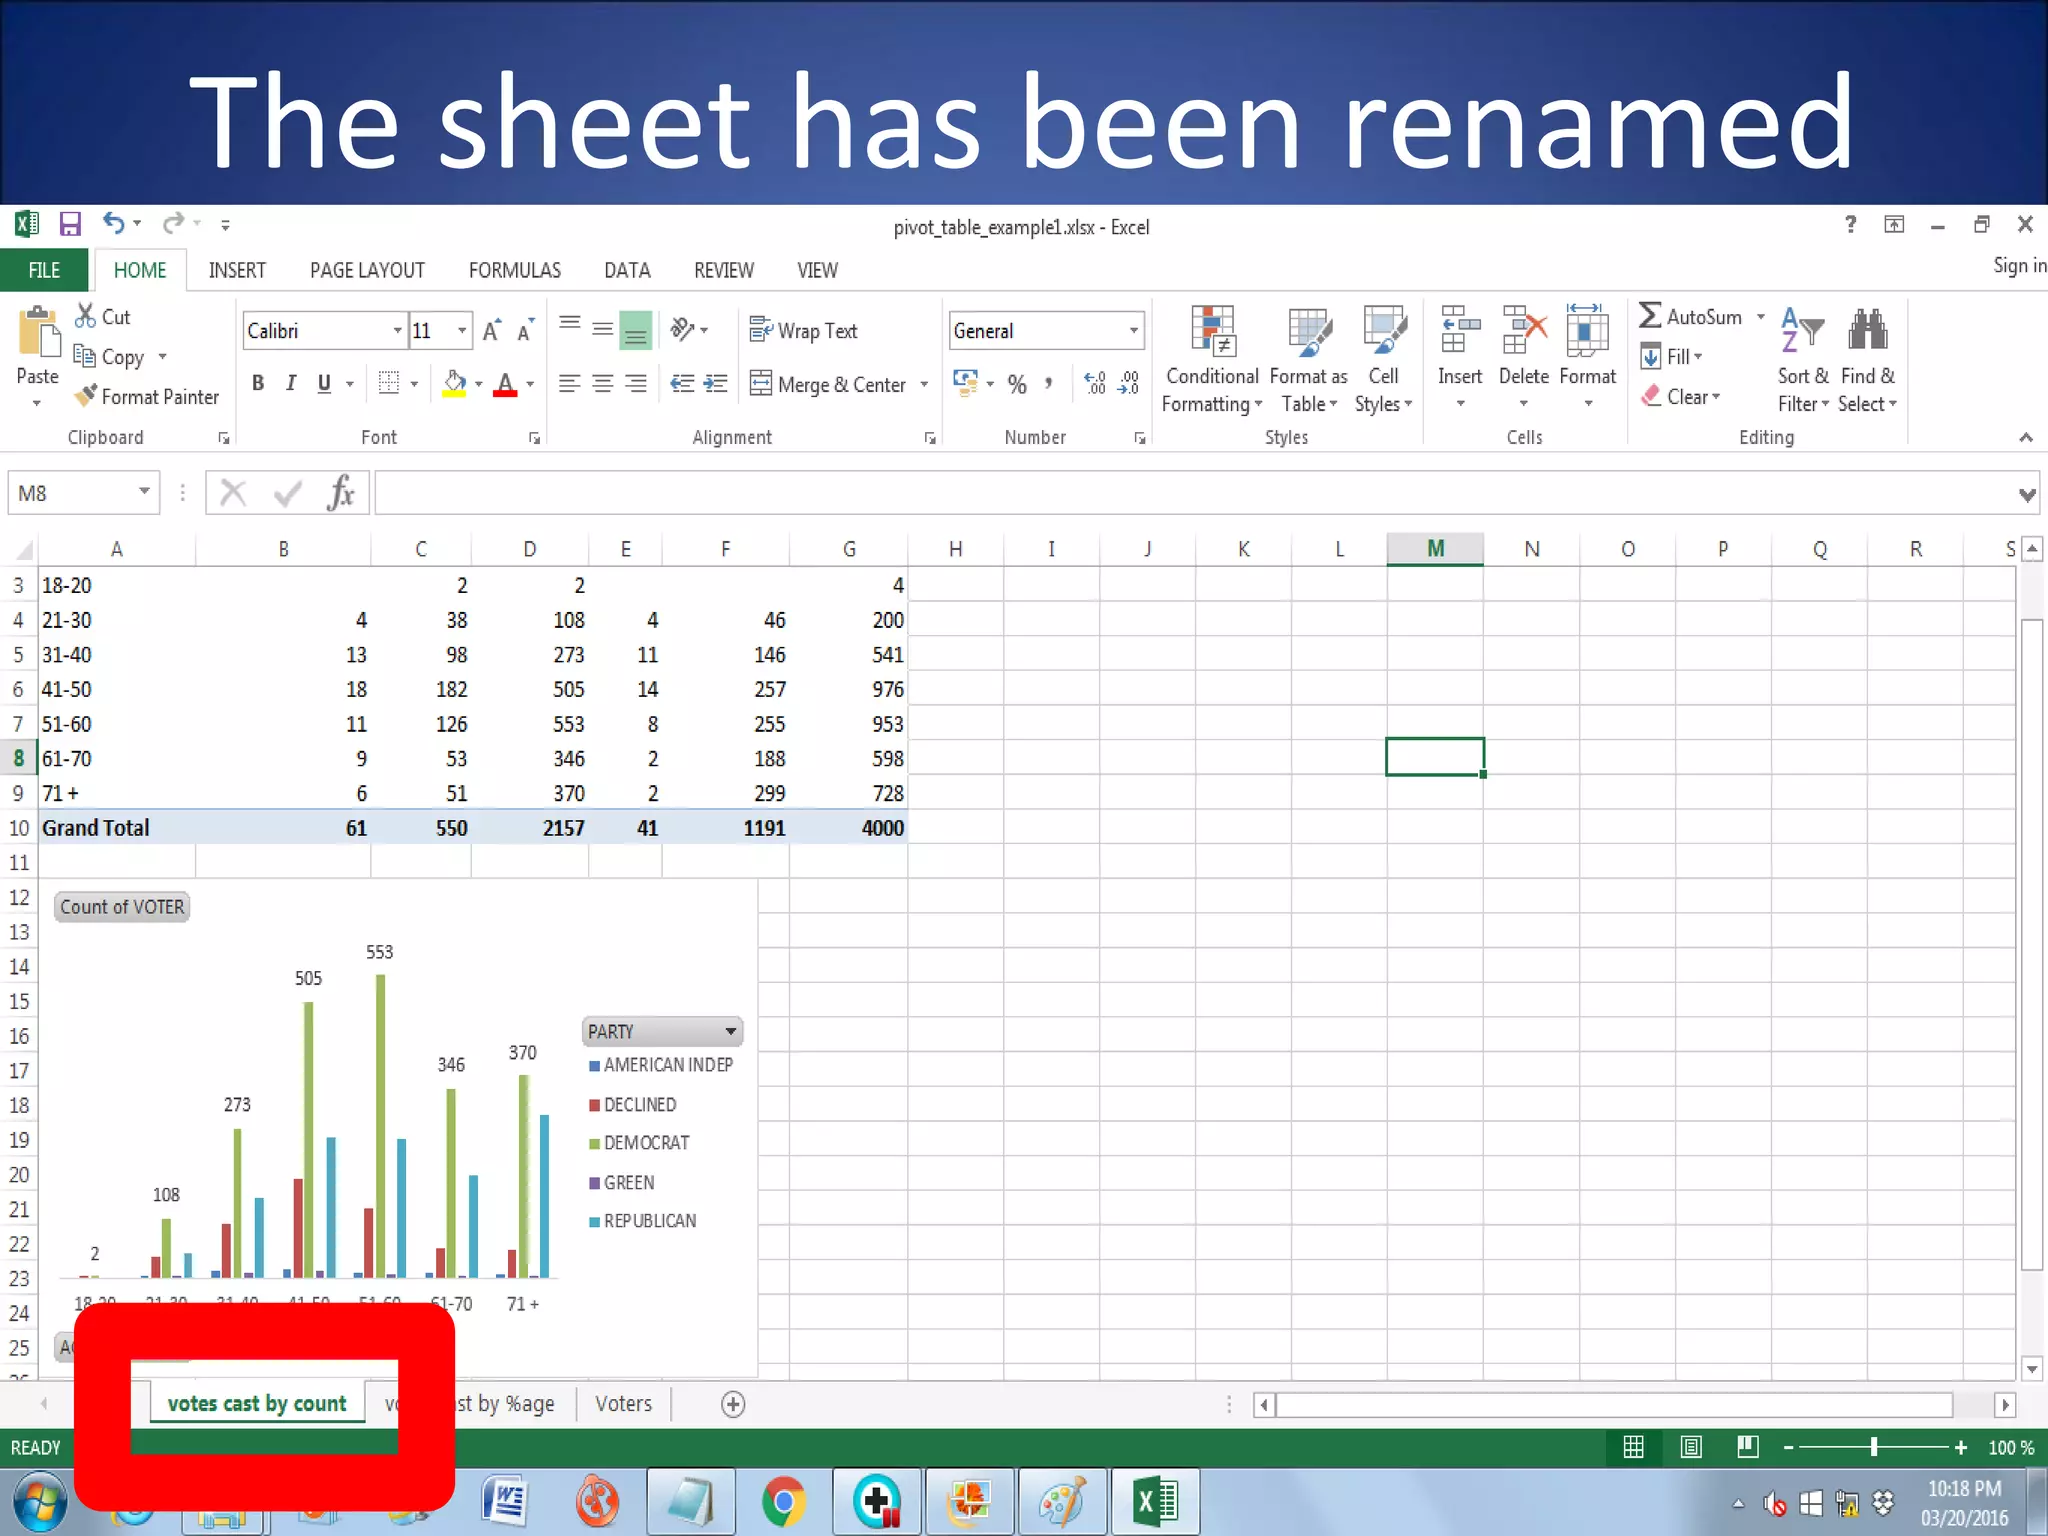Open the General number format dropdown
2048x1536 pixels.
click(x=1134, y=331)
